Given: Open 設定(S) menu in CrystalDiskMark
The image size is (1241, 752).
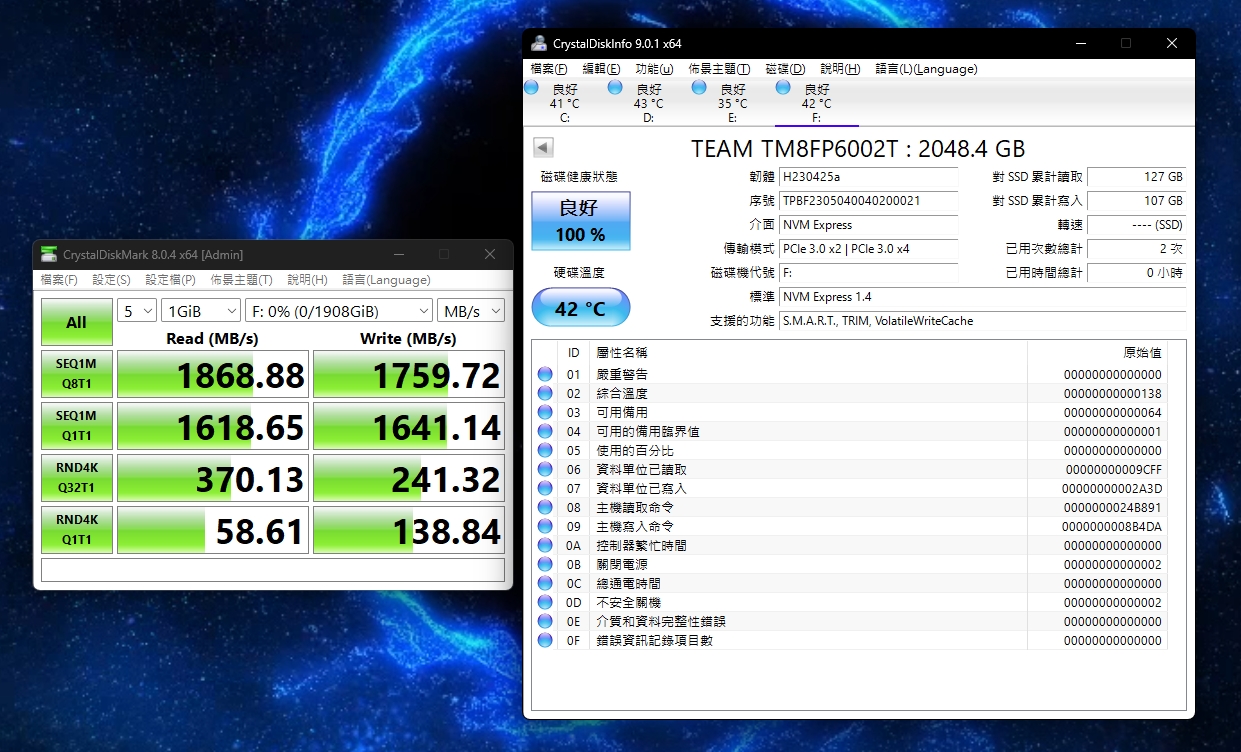Looking at the screenshot, I should click(111, 280).
